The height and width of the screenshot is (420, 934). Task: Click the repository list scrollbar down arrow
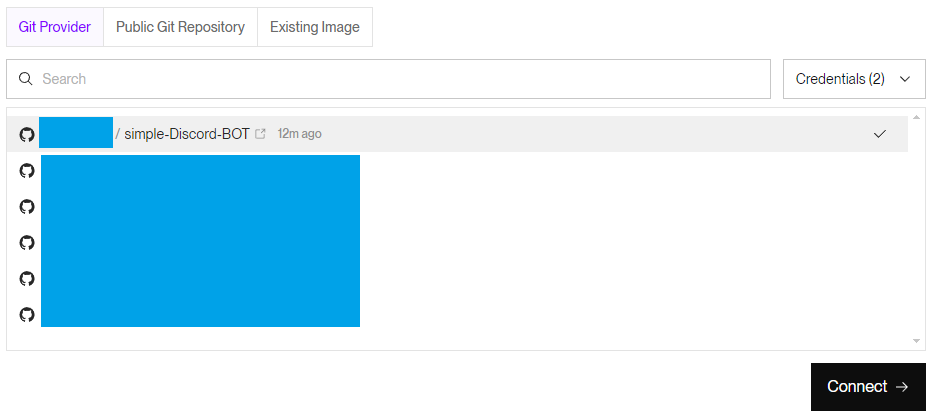[917, 341]
